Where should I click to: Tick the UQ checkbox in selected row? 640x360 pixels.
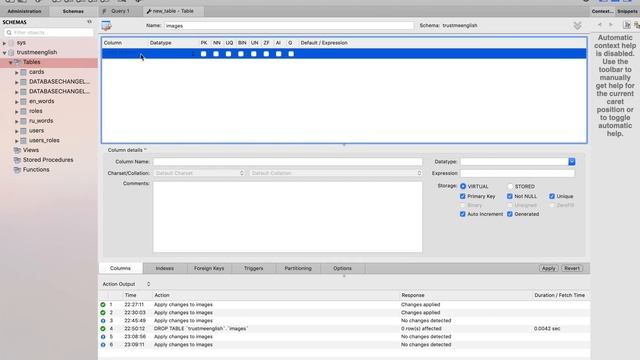pyautogui.click(x=229, y=54)
